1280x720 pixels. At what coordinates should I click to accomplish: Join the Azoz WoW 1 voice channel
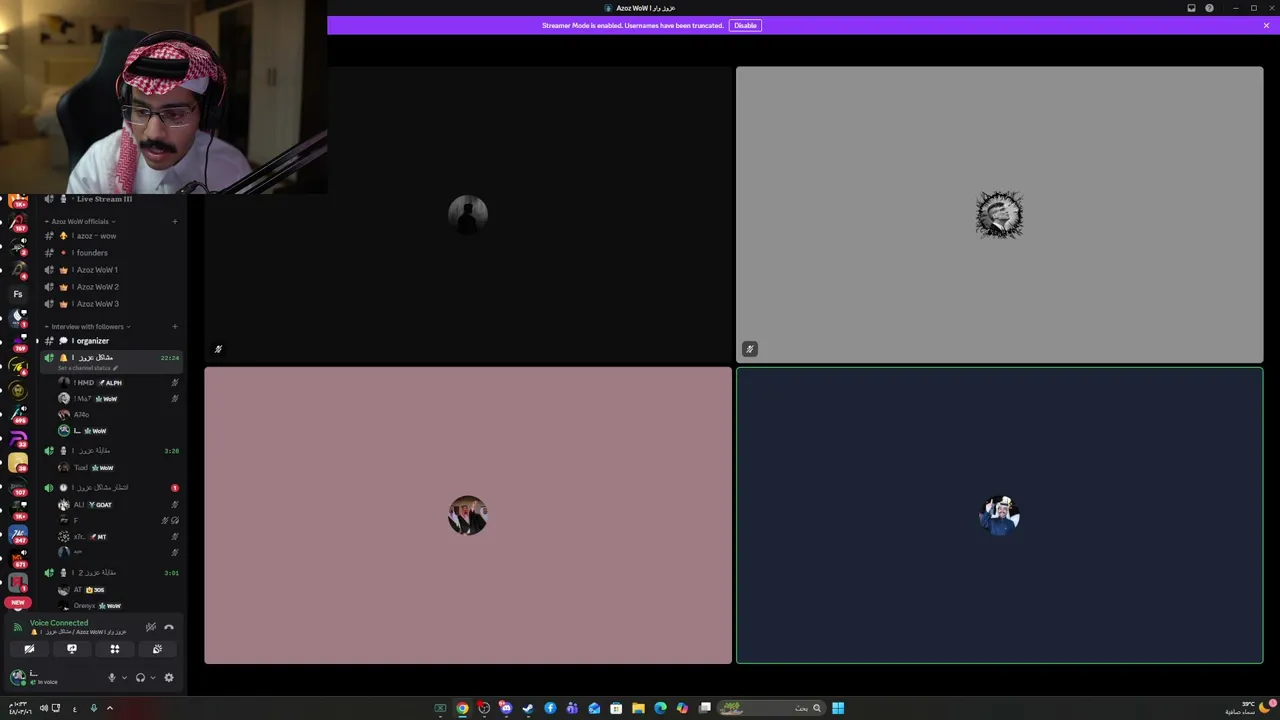pyautogui.click(x=110, y=270)
